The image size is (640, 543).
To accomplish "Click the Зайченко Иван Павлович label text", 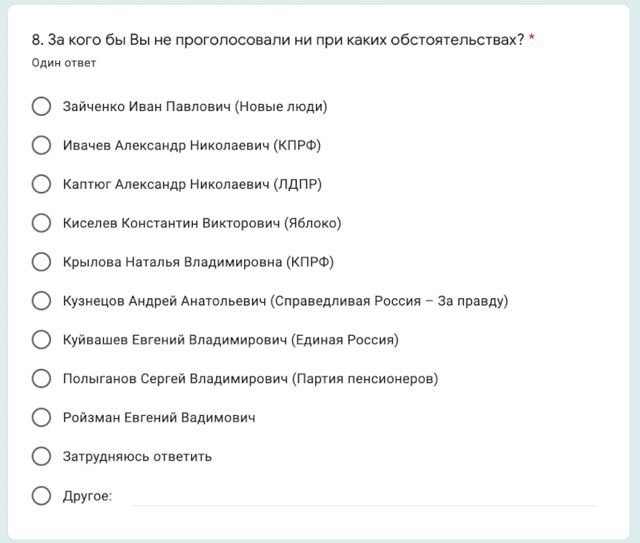I will pos(195,106).
